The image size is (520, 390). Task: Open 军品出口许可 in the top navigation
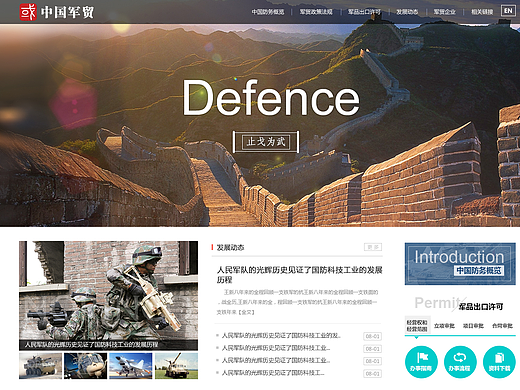tap(364, 12)
